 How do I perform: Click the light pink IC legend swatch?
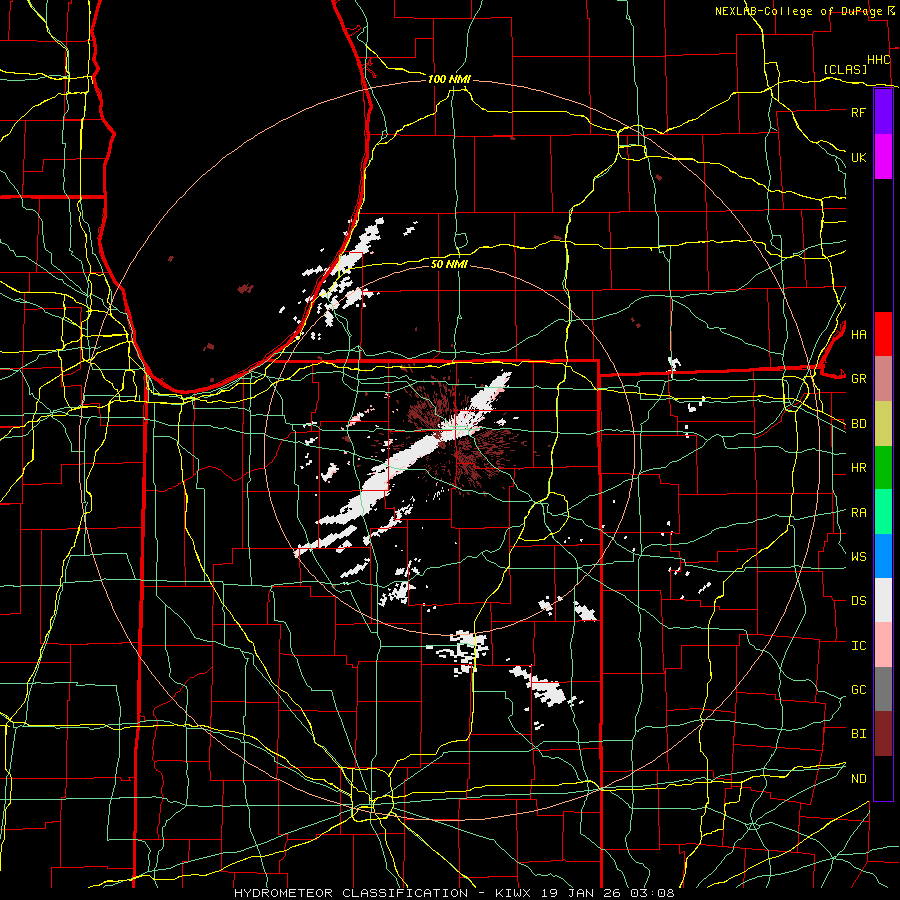pyautogui.click(x=883, y=645)
